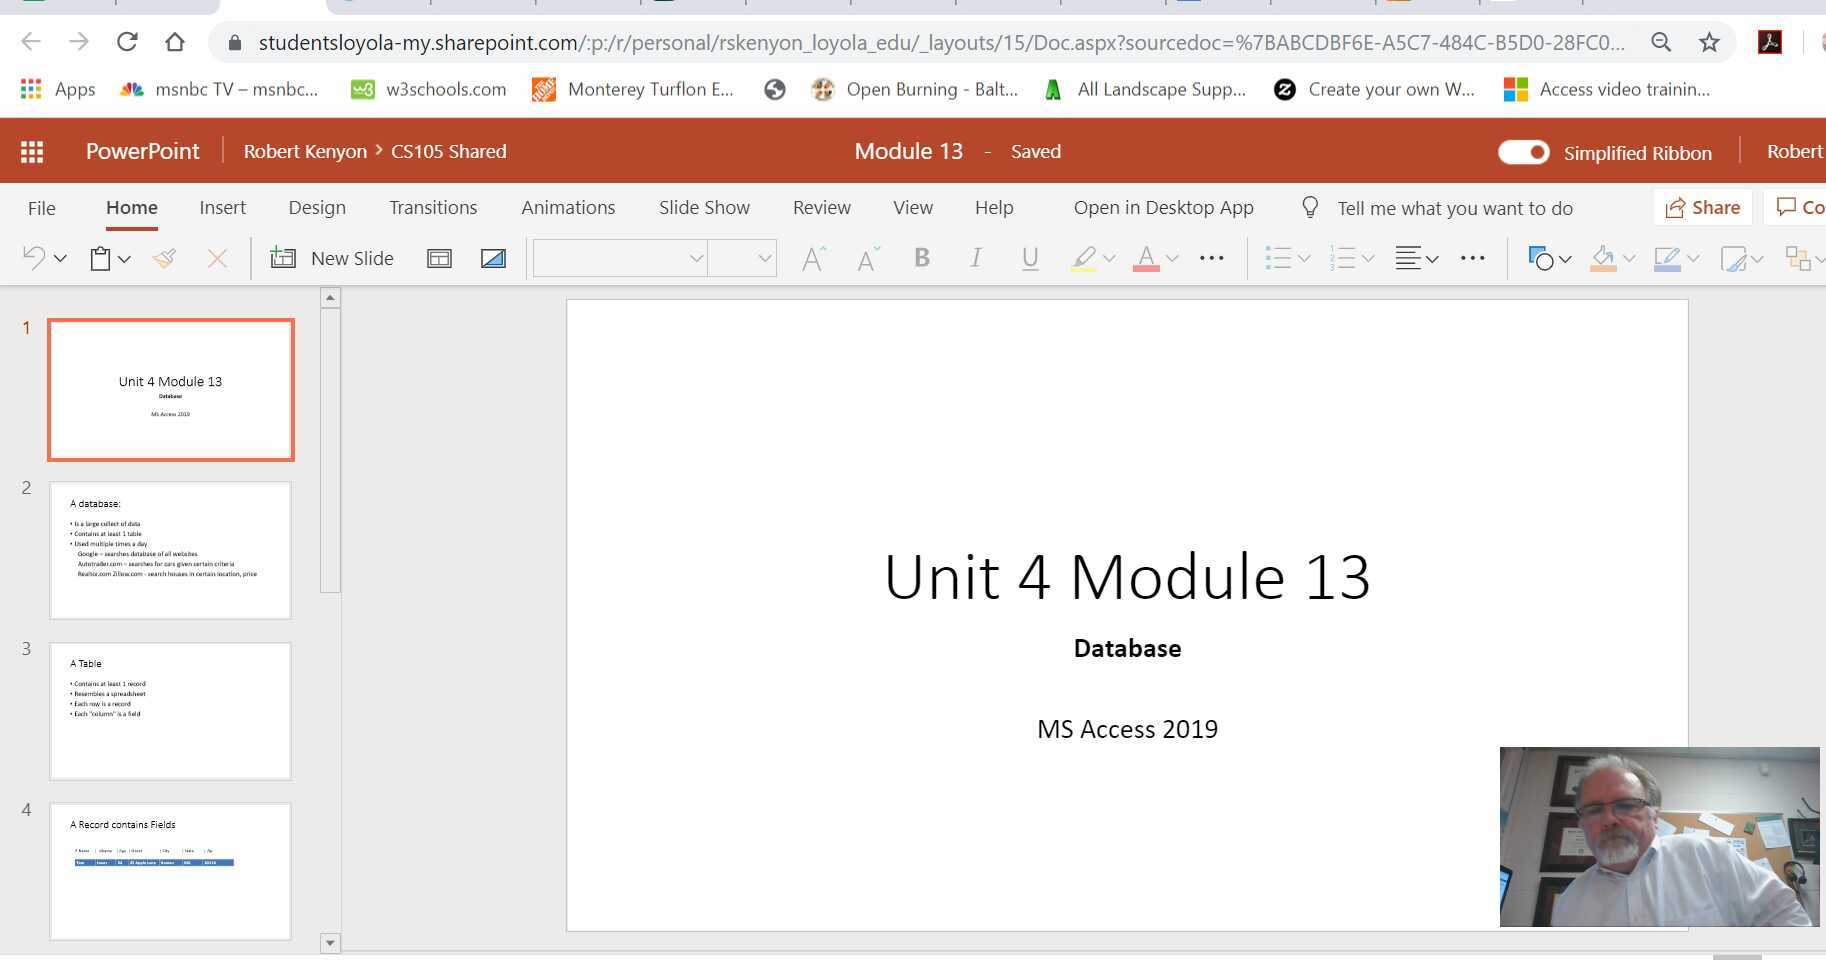Select slide 3 thumbnail 'A Table'
Image resolution: width=1826 pixels, height=960 pixels.
[170, 711]
